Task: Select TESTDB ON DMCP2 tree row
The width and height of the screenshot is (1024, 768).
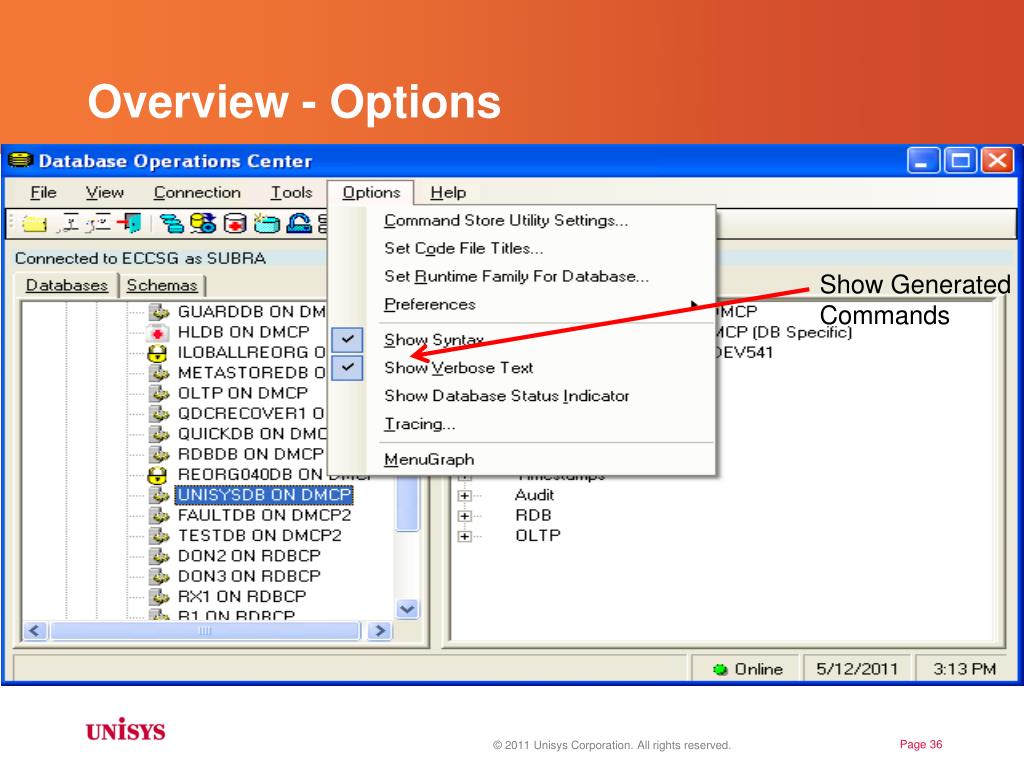Action: click(259, 536)
